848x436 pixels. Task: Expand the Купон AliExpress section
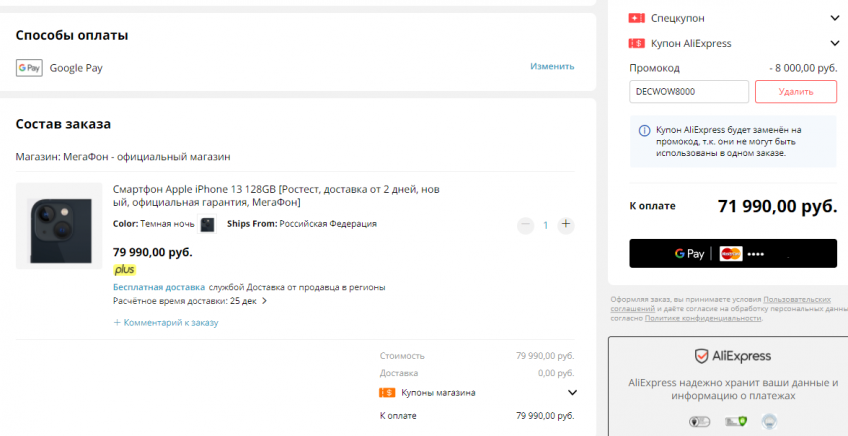click(x=835, y=43)
